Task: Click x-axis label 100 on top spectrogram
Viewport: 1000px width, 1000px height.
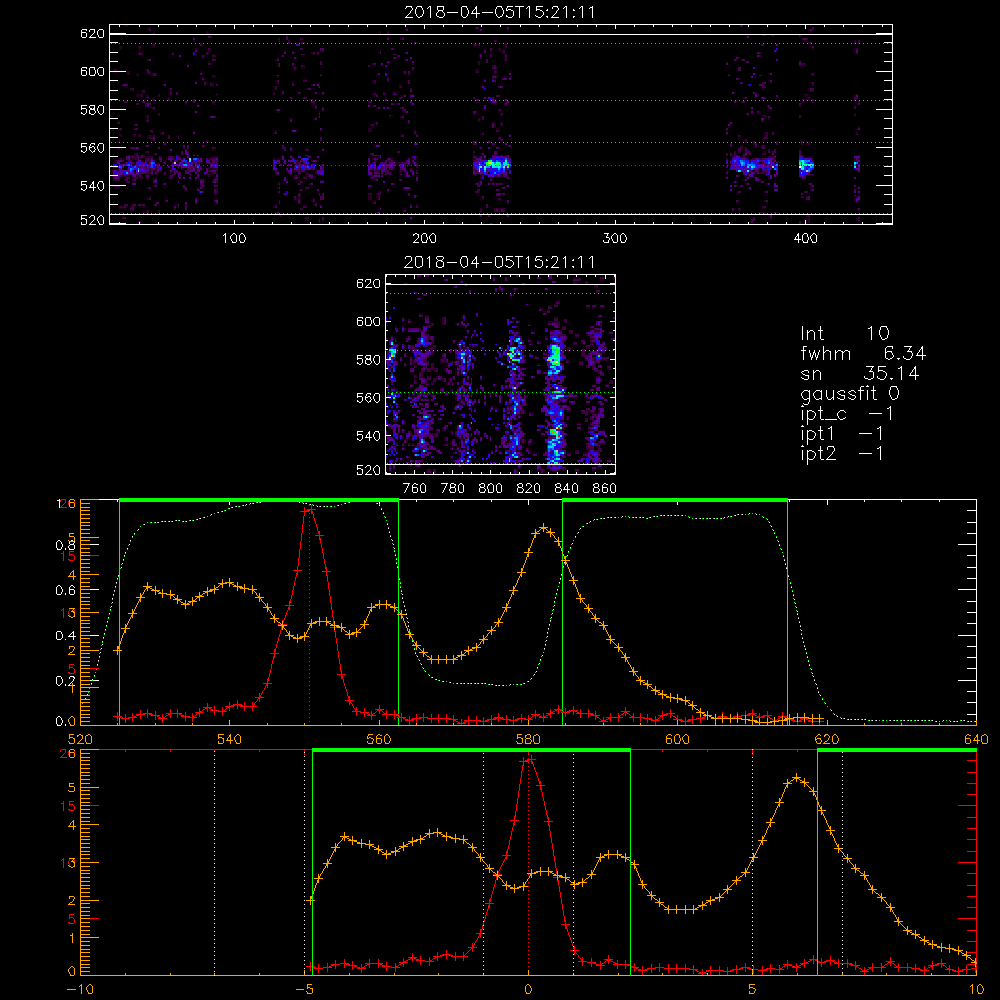Action: (x=233, y=239)
